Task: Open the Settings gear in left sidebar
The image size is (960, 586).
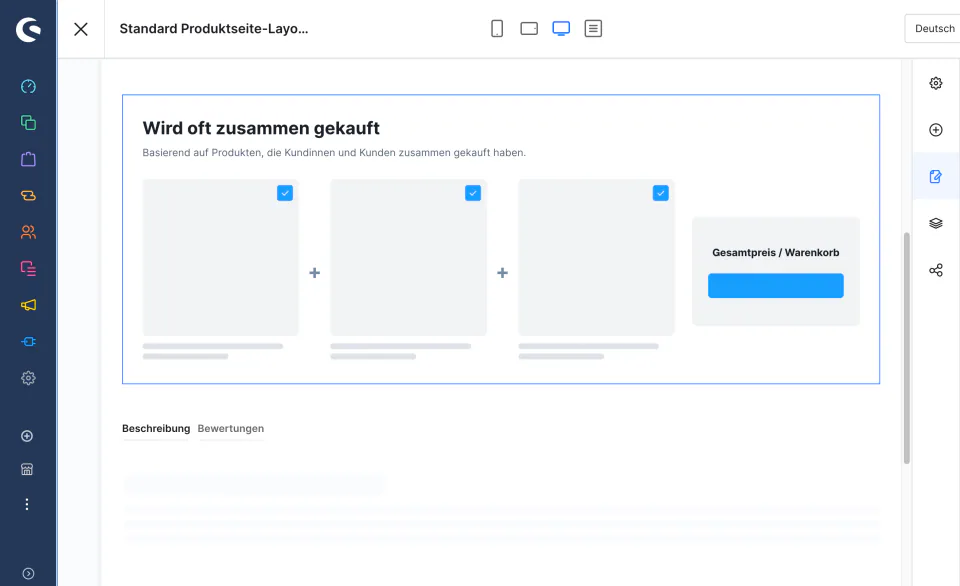Action: tap(28, 378)
